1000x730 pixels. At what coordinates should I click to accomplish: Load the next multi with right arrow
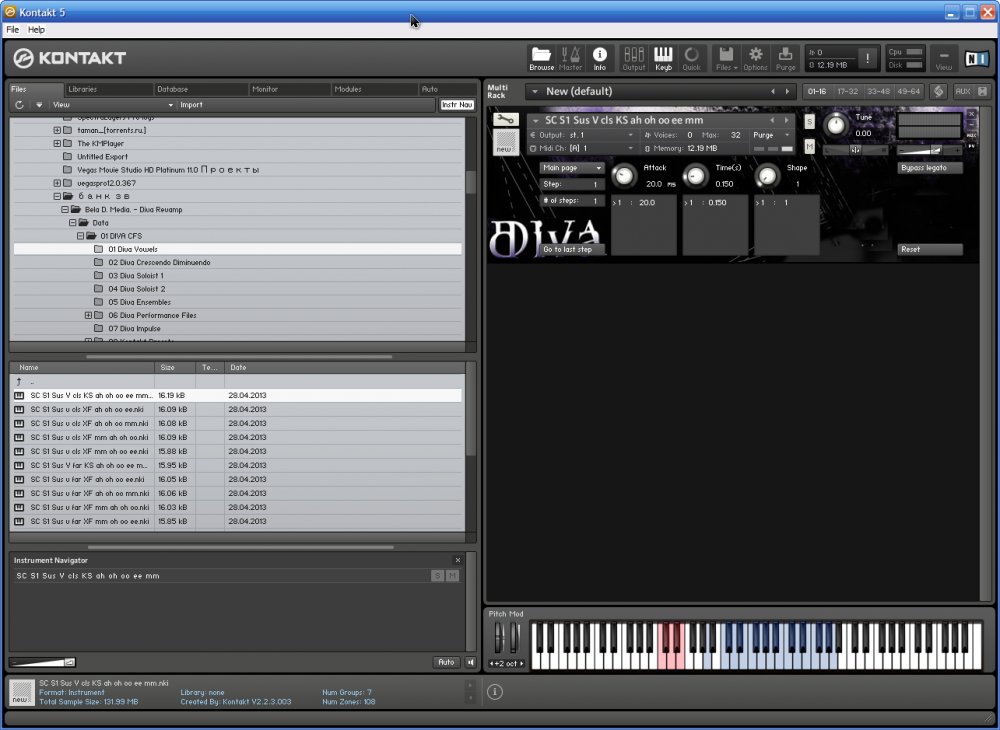pyautogui.click(x=788, y=91)
